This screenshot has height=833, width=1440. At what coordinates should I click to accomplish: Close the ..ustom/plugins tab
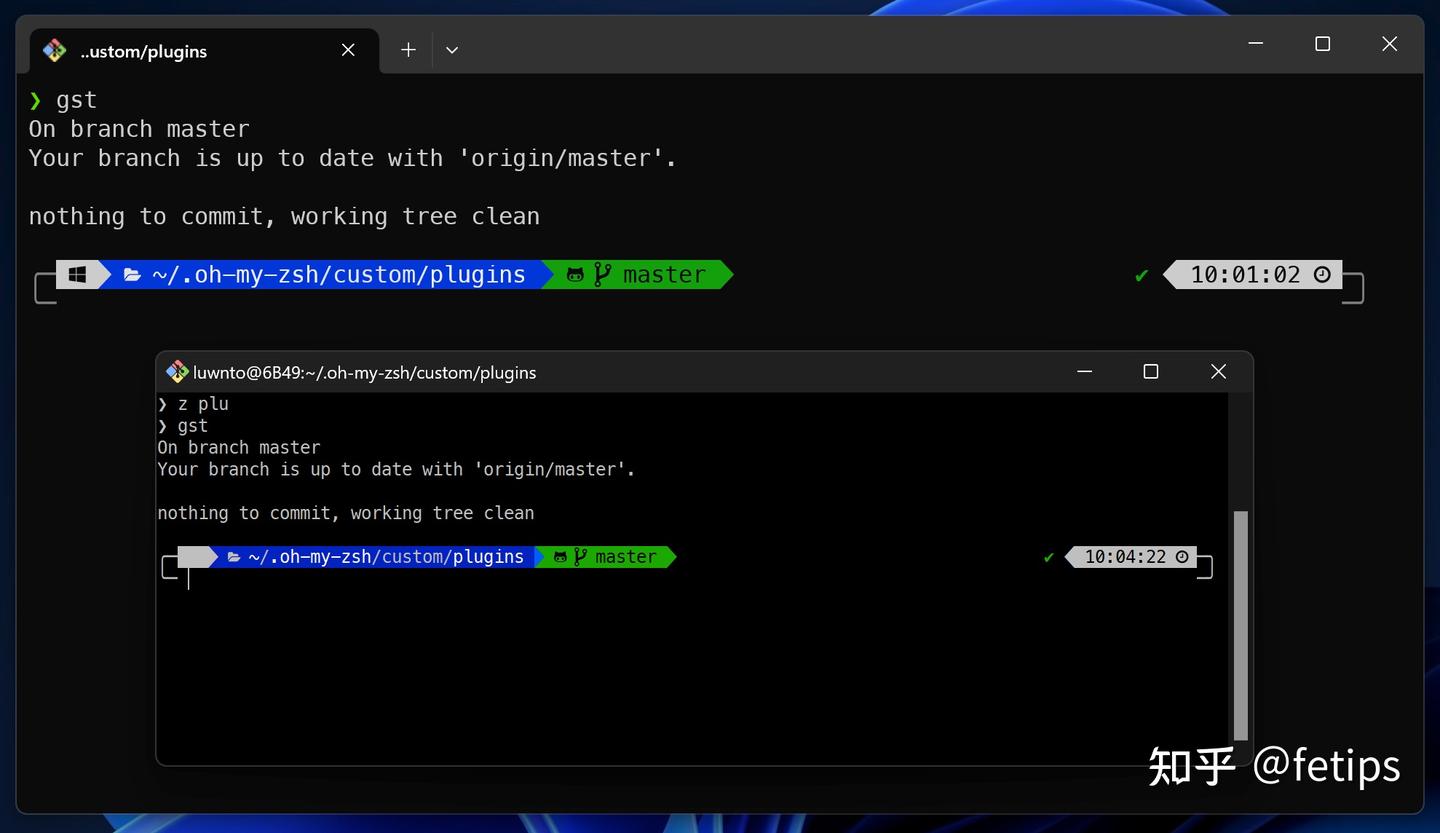pos(347,49)
